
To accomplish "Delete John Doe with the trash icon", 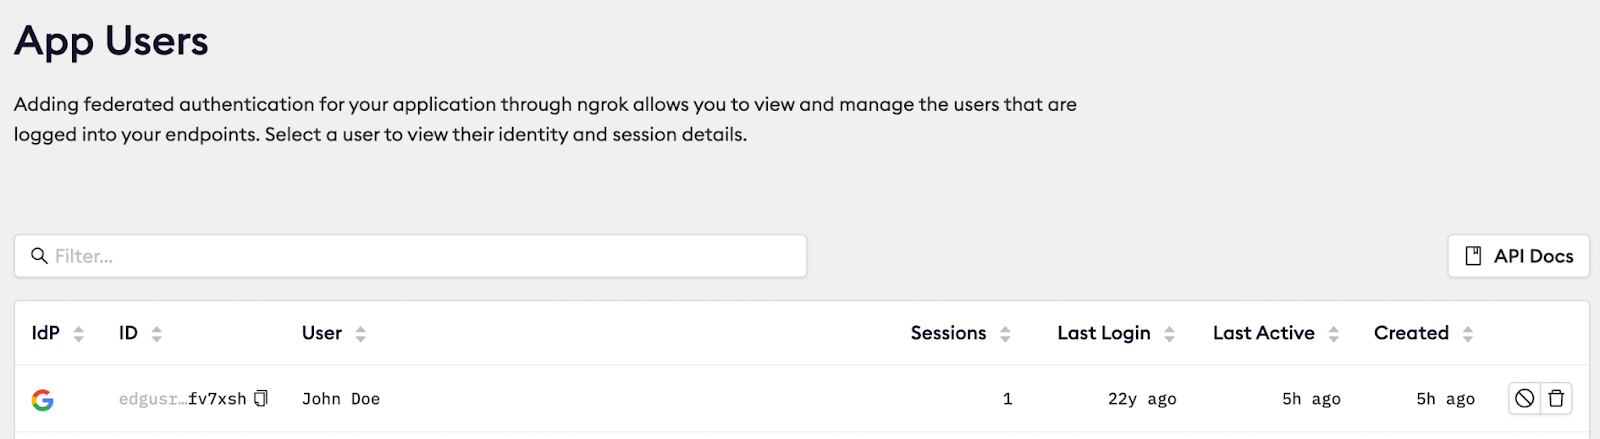I will [x=1556, y=399].
